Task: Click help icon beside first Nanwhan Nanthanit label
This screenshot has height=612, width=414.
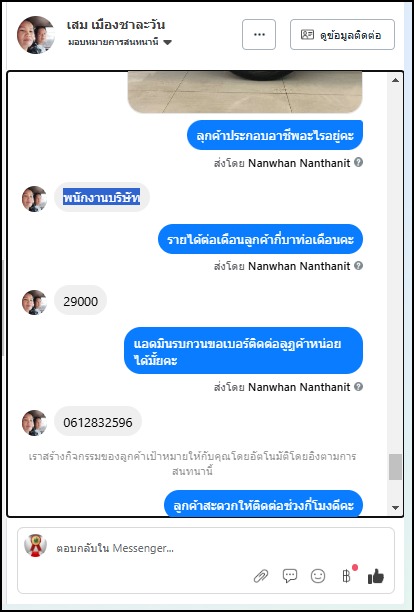Action: pyautogui.click(x=359, y=162)
